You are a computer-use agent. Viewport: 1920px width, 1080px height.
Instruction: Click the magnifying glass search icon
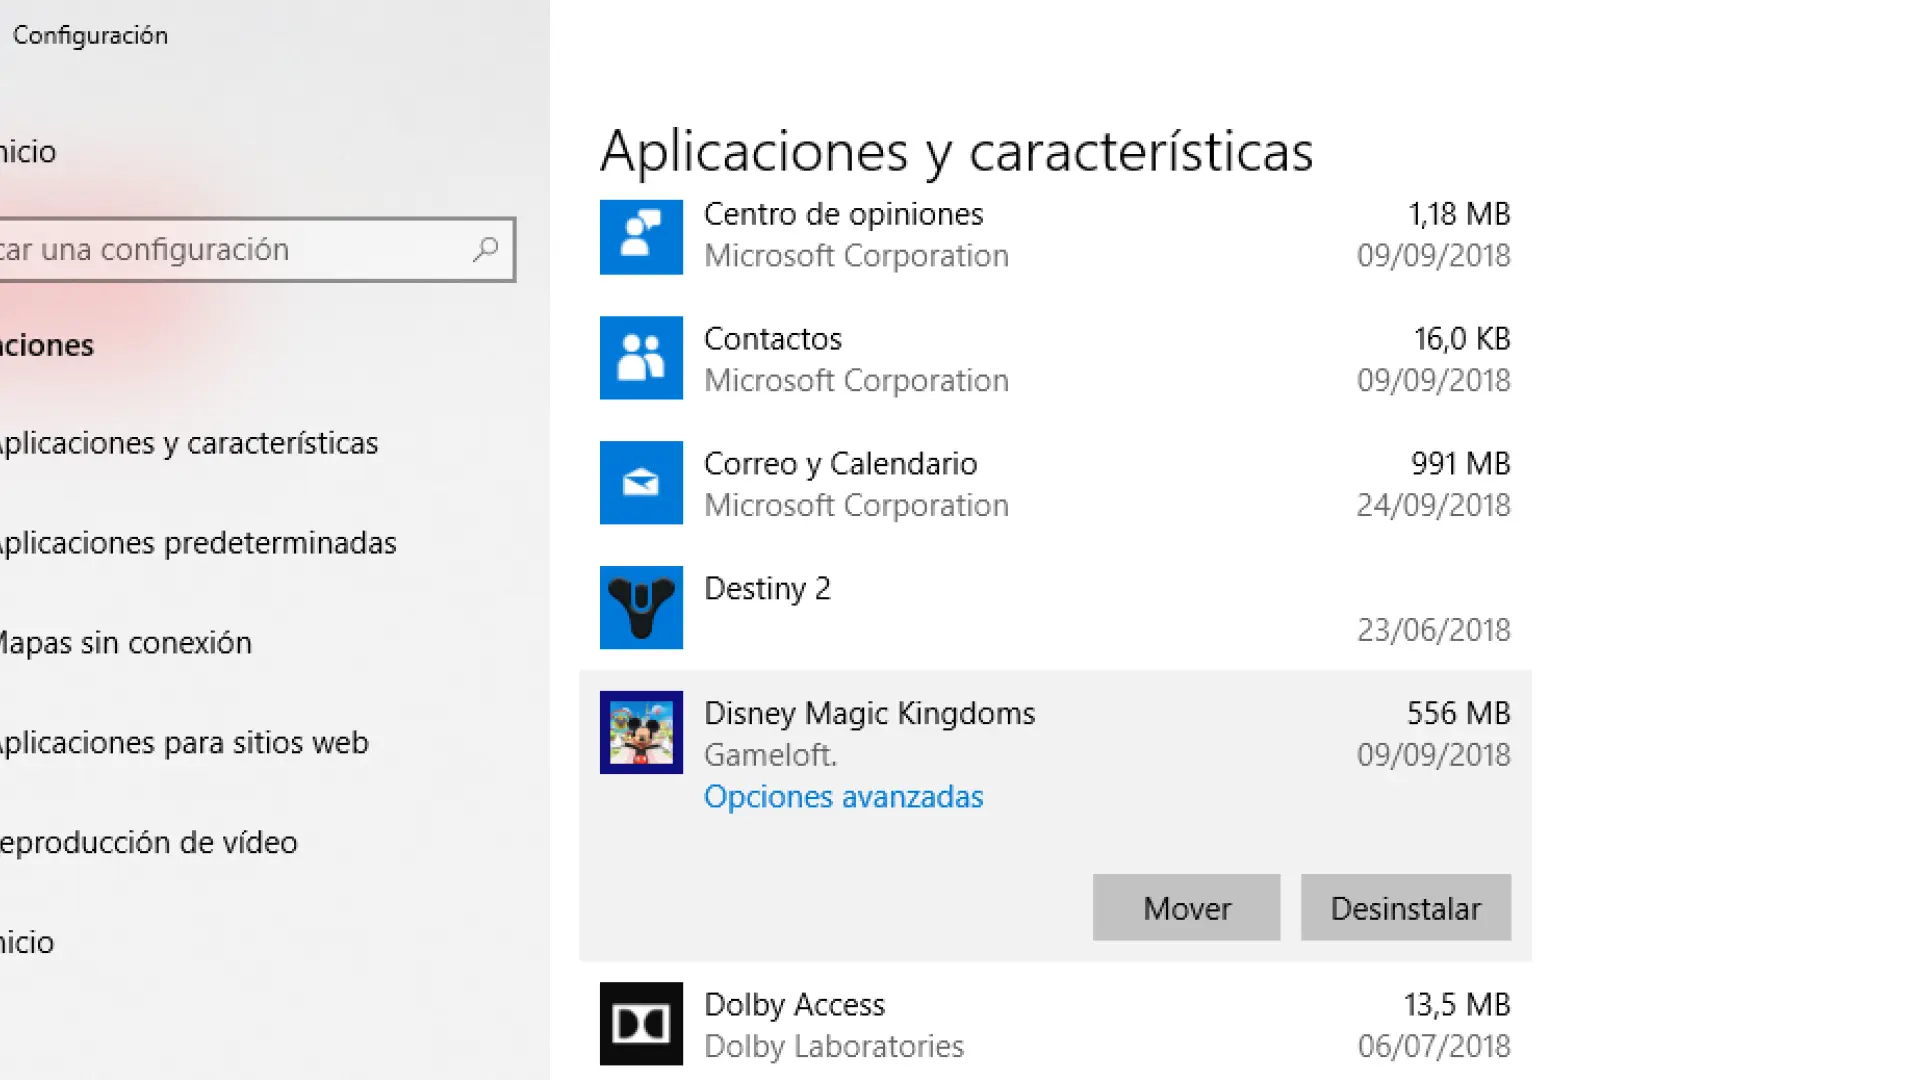[x=486, y=249]
